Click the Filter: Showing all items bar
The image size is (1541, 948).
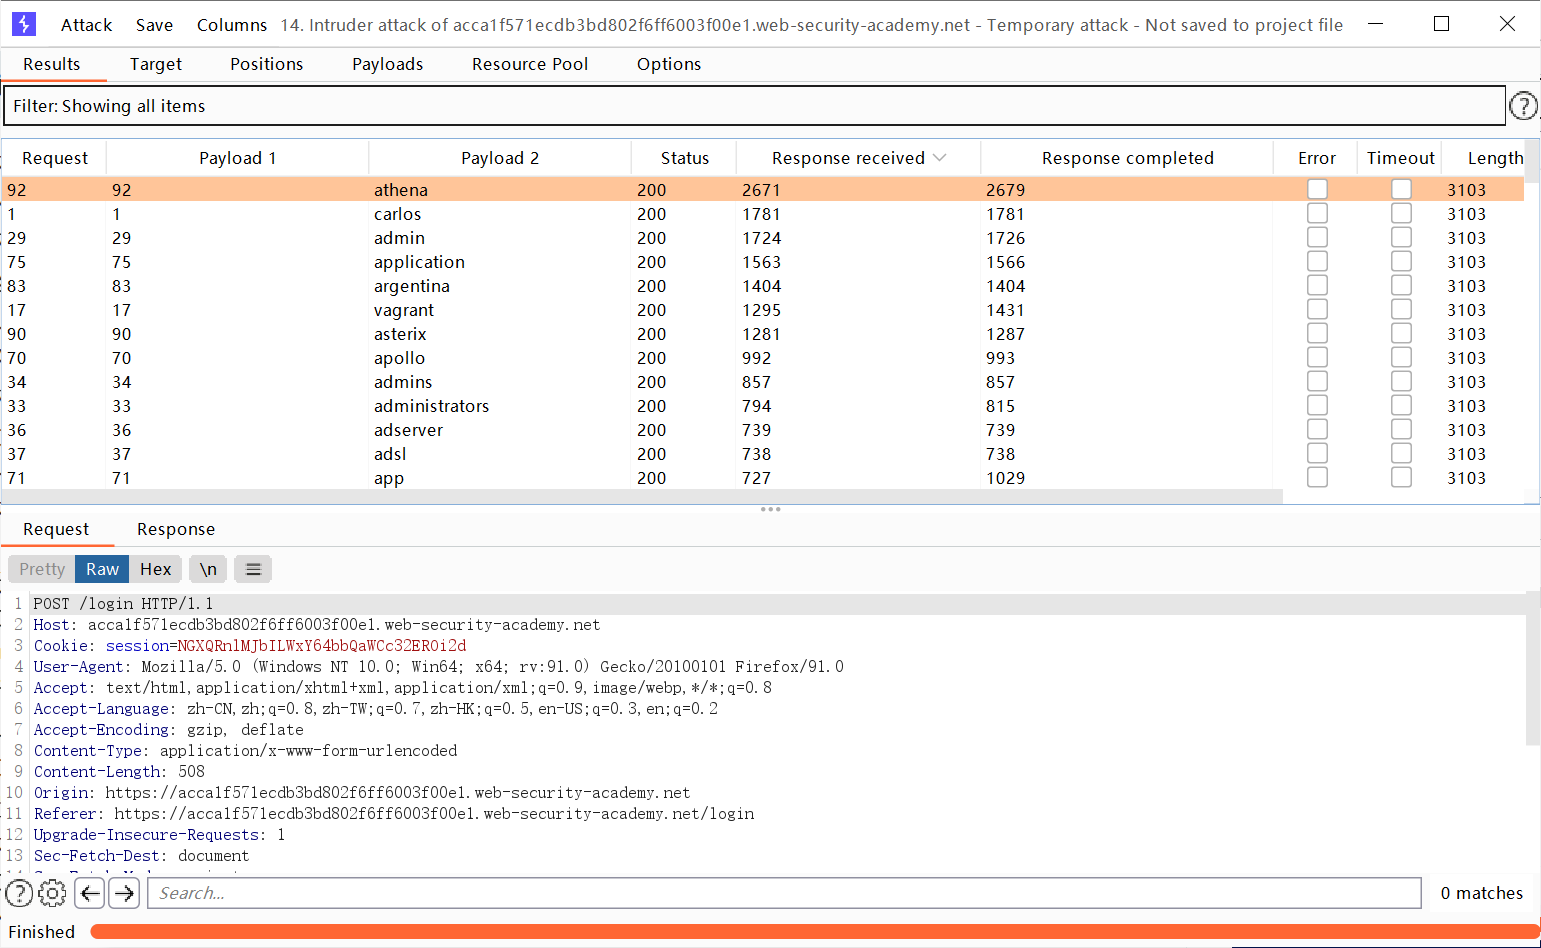[754, 106]
